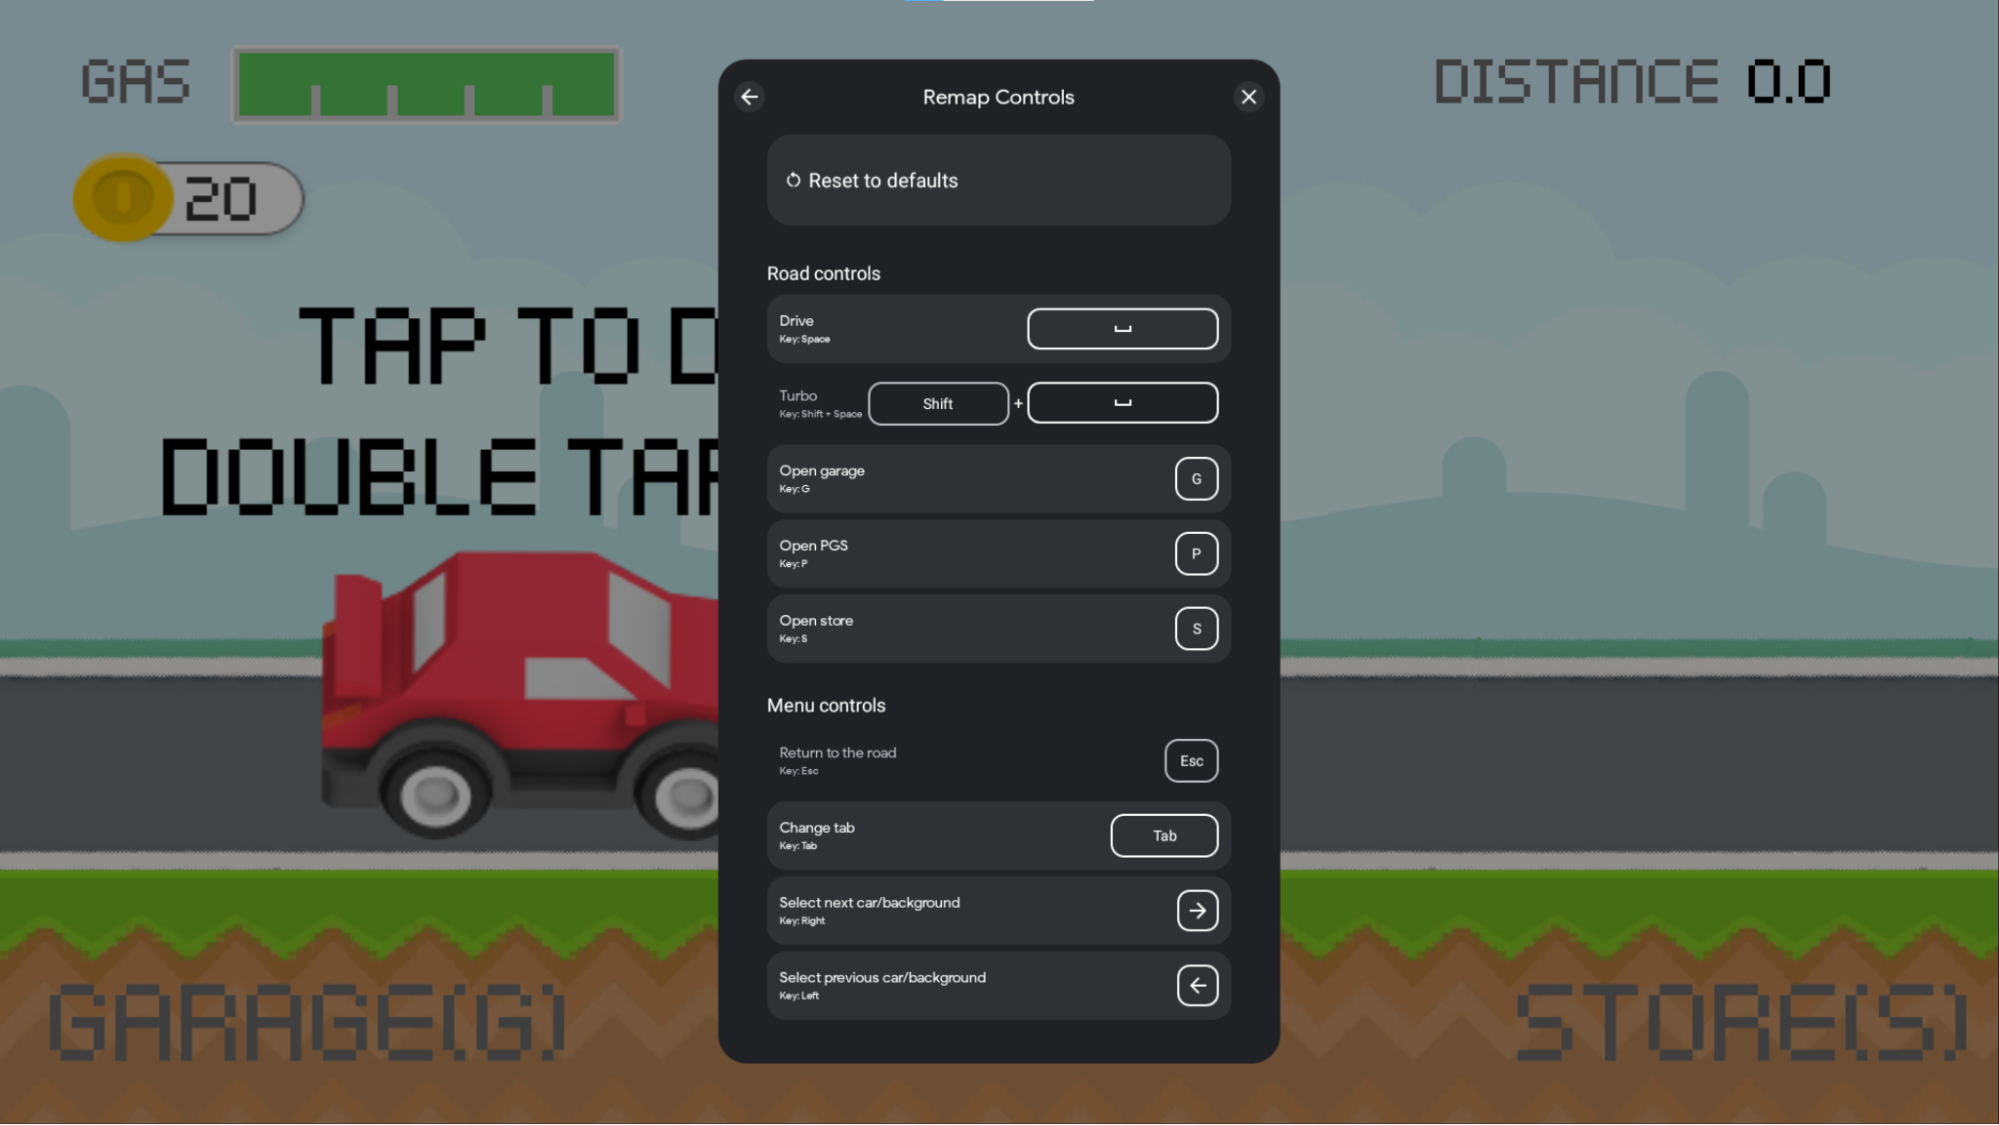Click the Return to road Esc button
Image resolution: width=1999 pixels, height=1125 pixels.
[1190, 760]
